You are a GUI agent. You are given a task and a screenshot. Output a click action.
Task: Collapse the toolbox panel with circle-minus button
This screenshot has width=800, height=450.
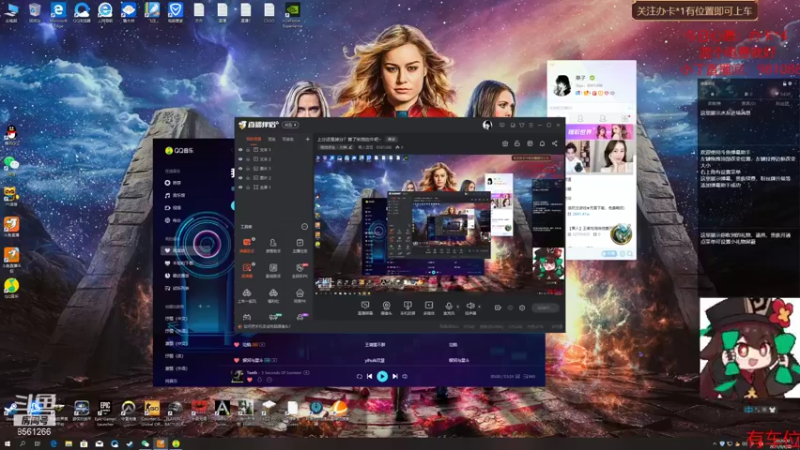[x=305, y=227]
